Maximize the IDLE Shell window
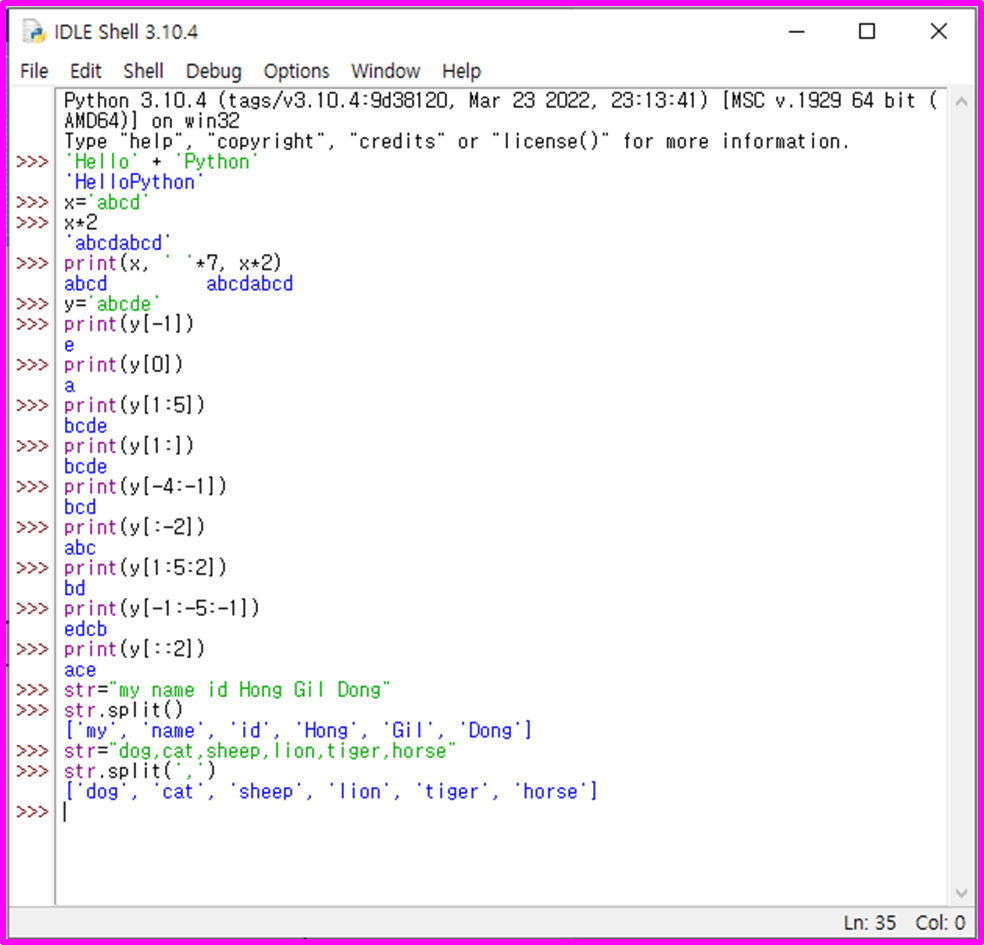Viewport: 984px width, 945px height. [x=867, y=31]
